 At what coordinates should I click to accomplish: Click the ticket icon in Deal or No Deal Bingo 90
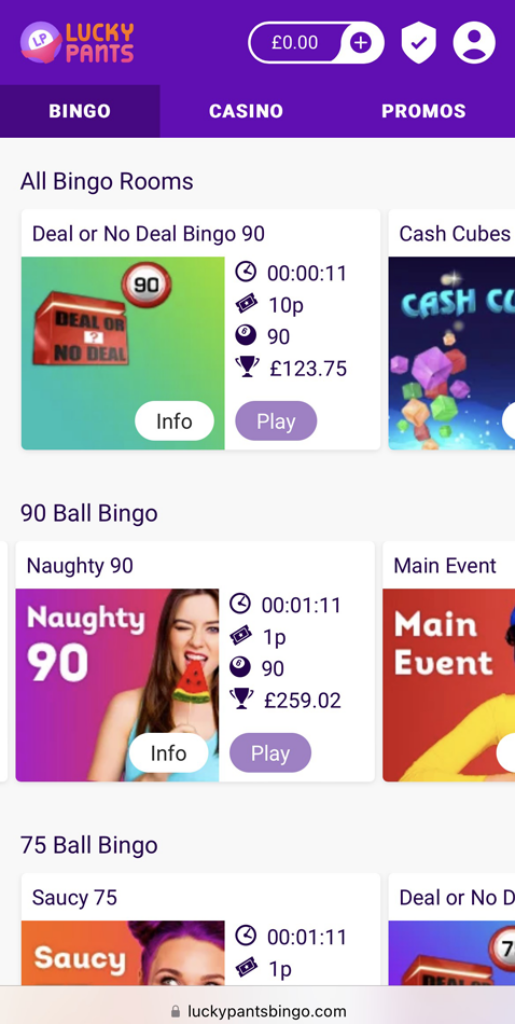(246, 303)
